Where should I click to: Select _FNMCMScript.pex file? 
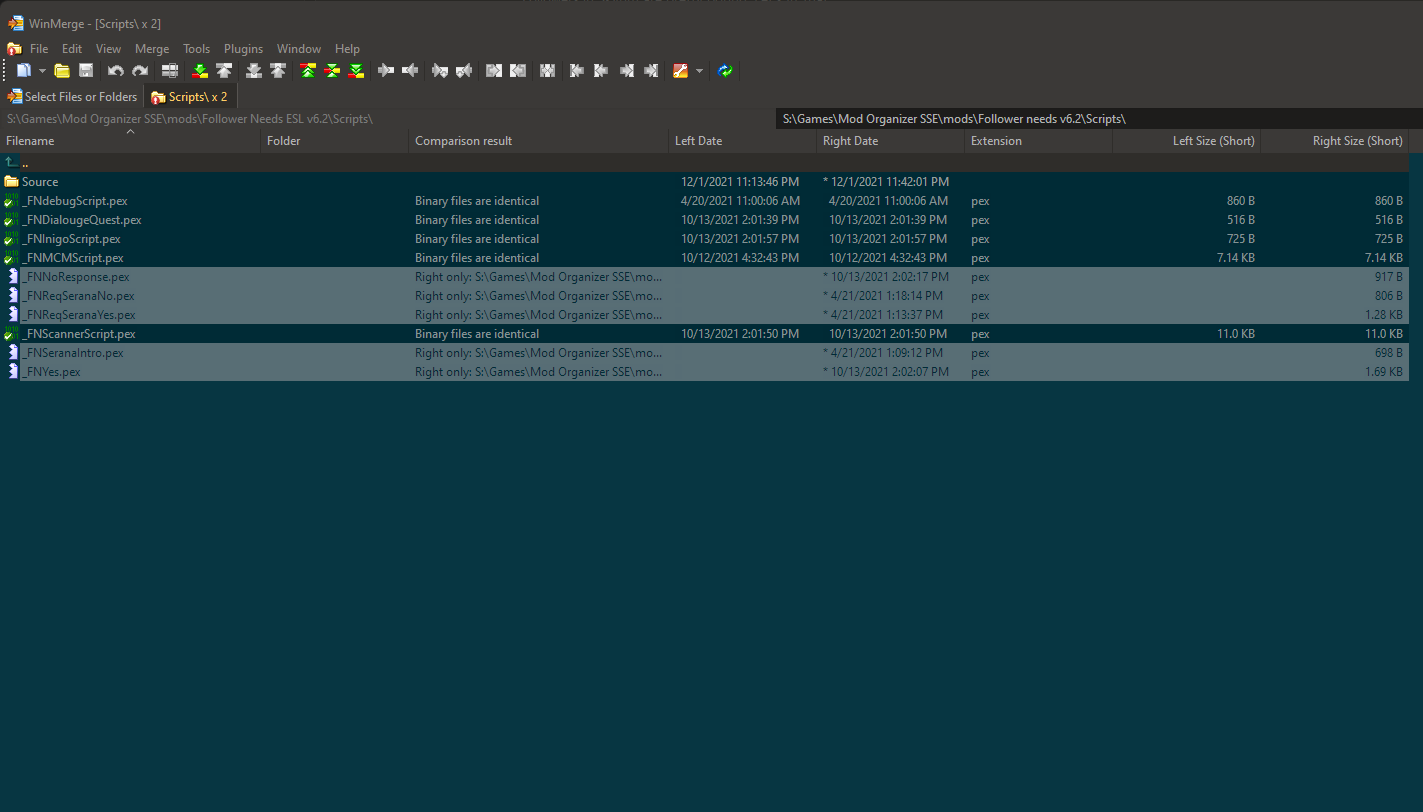tap(704, 258)
